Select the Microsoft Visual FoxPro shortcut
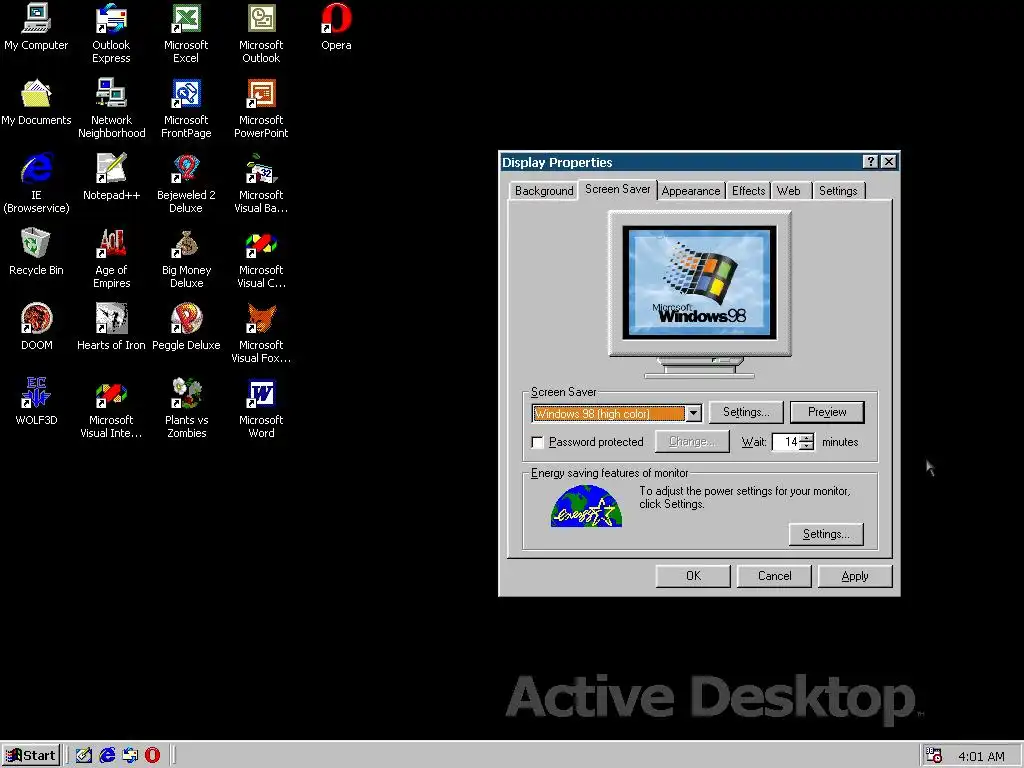 coord(261,333)
